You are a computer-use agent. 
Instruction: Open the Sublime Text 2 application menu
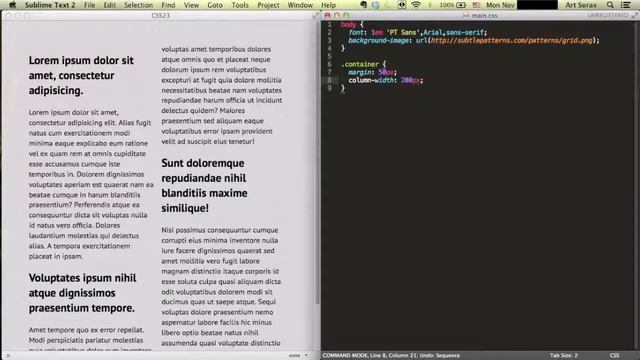pos(50,5)
